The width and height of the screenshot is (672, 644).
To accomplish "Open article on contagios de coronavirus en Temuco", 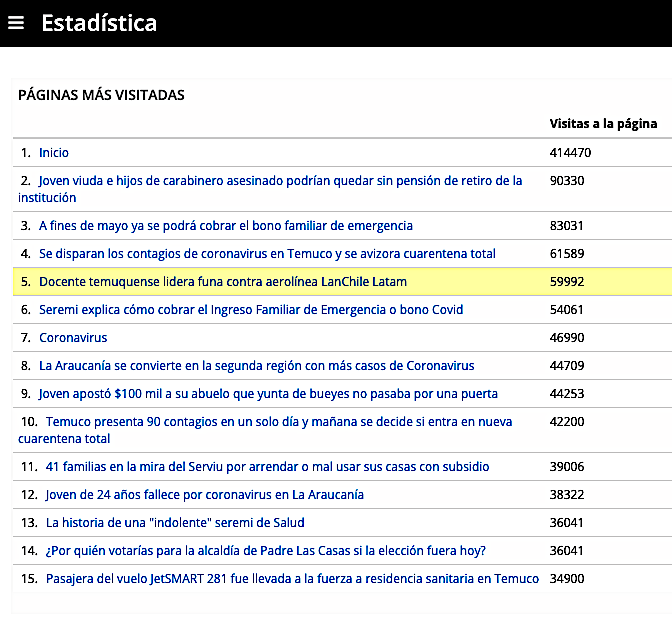I will (267, 254).
